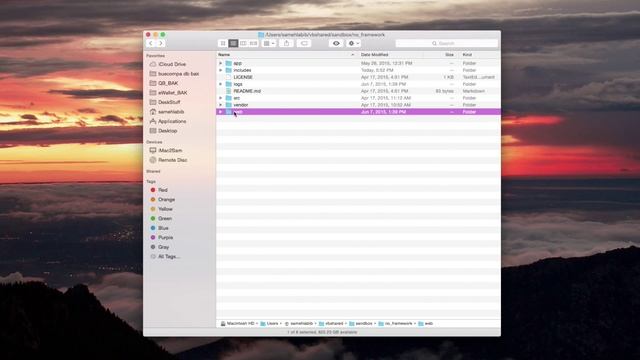Open the item arrangement dropdown

point(269,43)
